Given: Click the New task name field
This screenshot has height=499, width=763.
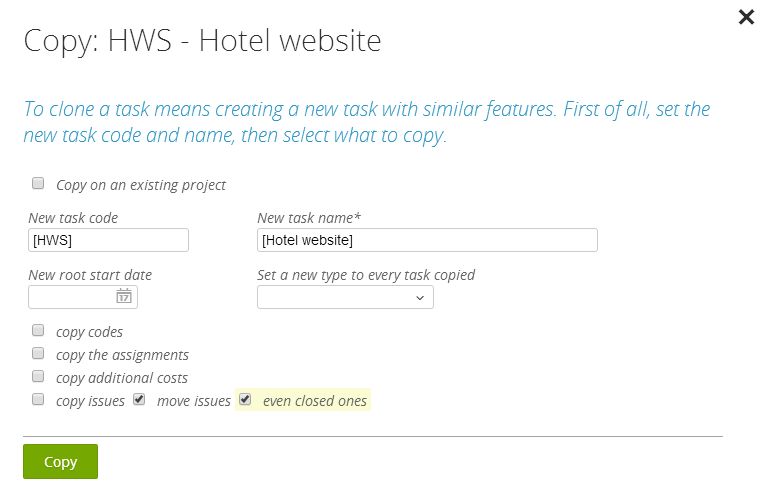Looking at the screenshot, I should [x=427, y=240].
